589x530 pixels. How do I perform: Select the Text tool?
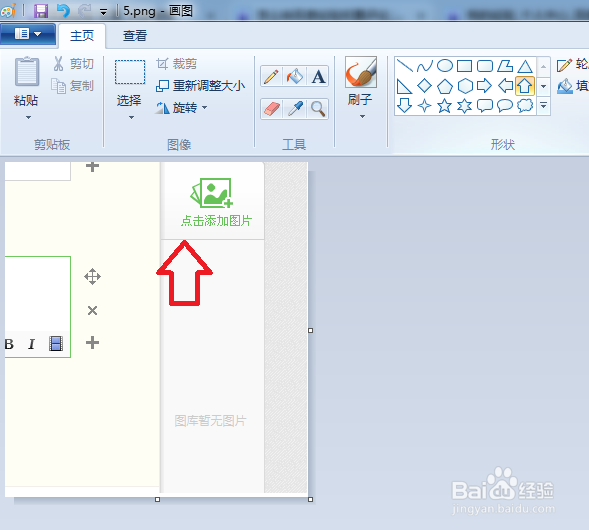pos(318,77)
